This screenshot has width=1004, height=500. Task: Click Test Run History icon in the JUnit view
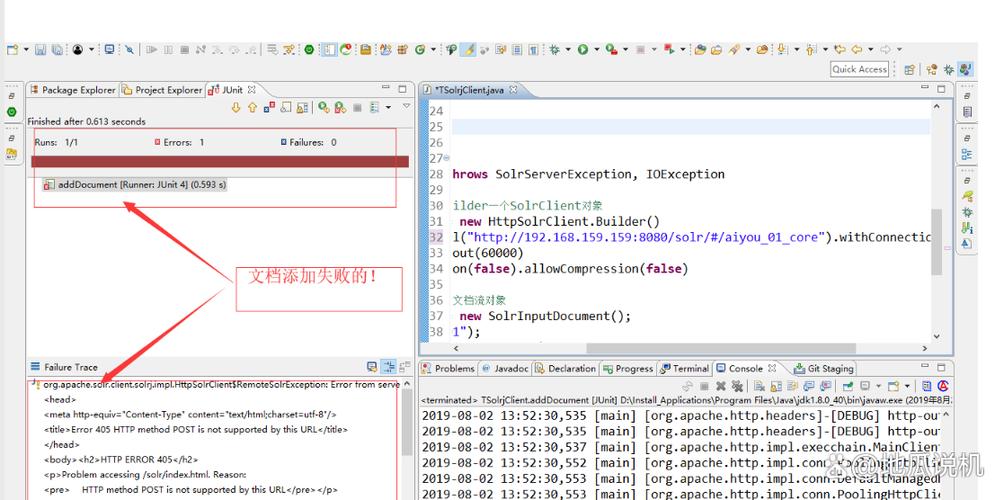click(x=374, y=108)
